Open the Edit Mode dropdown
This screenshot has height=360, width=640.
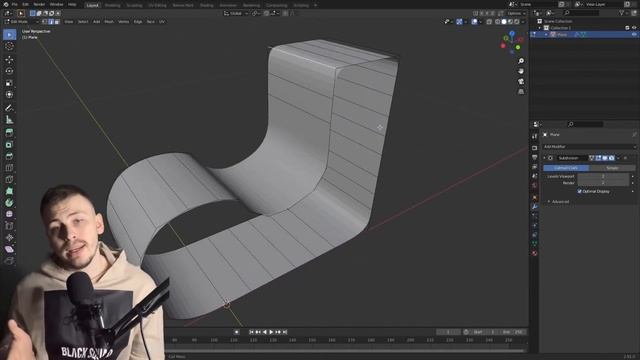coord(21,22)
